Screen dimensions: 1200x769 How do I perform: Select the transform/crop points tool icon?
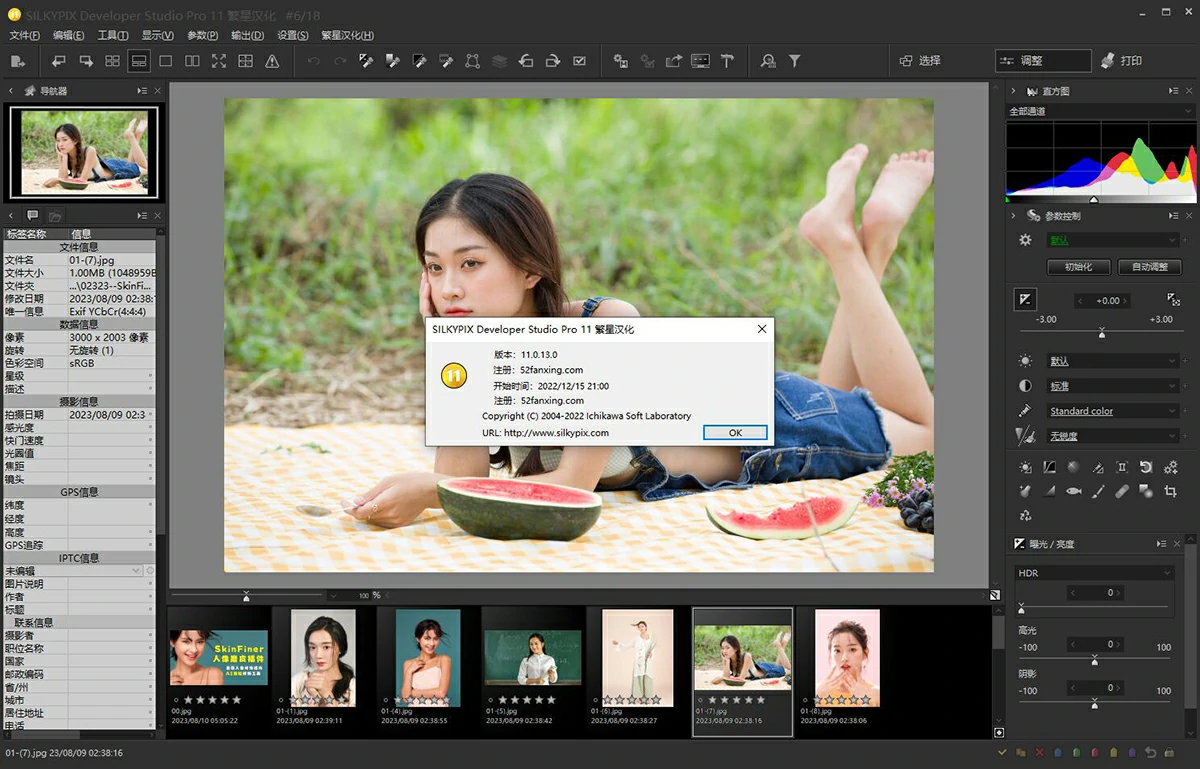point(473,61)
